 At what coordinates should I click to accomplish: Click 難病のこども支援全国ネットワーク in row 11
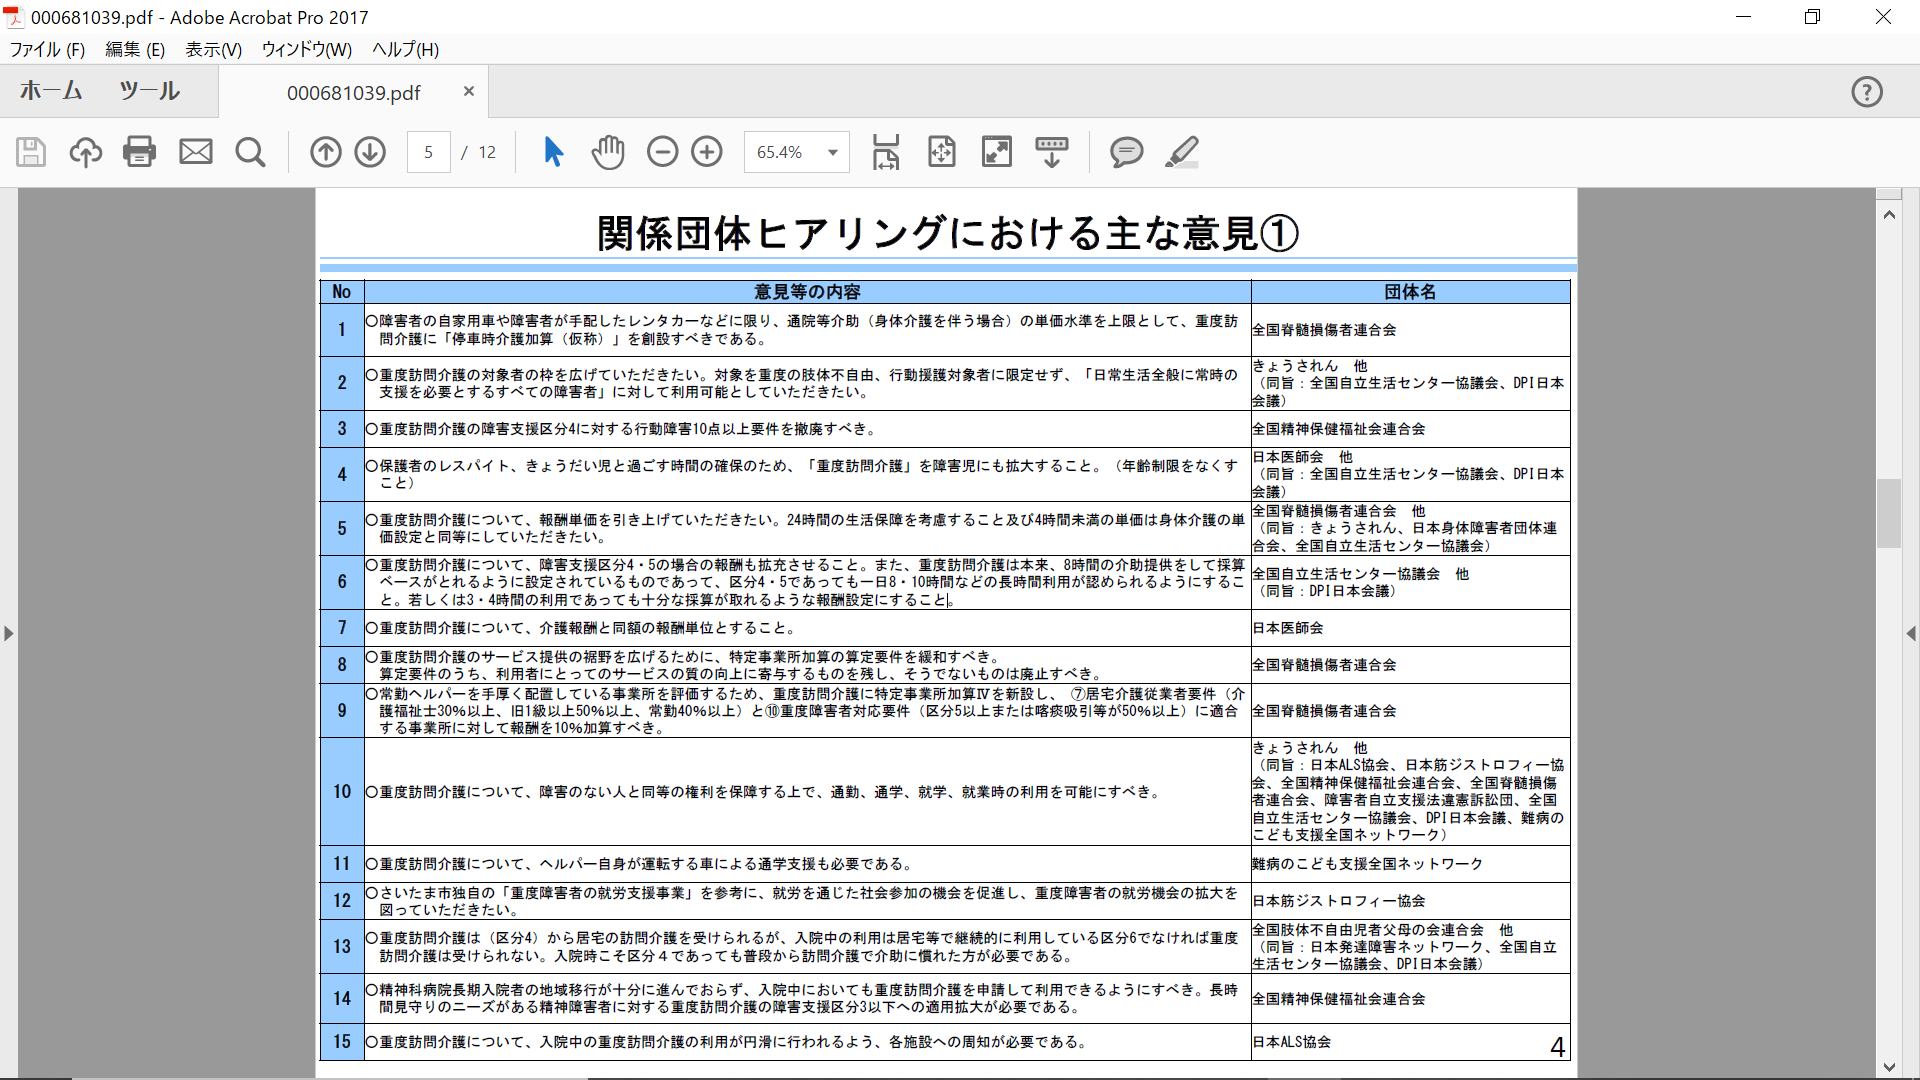point(1368,864)
